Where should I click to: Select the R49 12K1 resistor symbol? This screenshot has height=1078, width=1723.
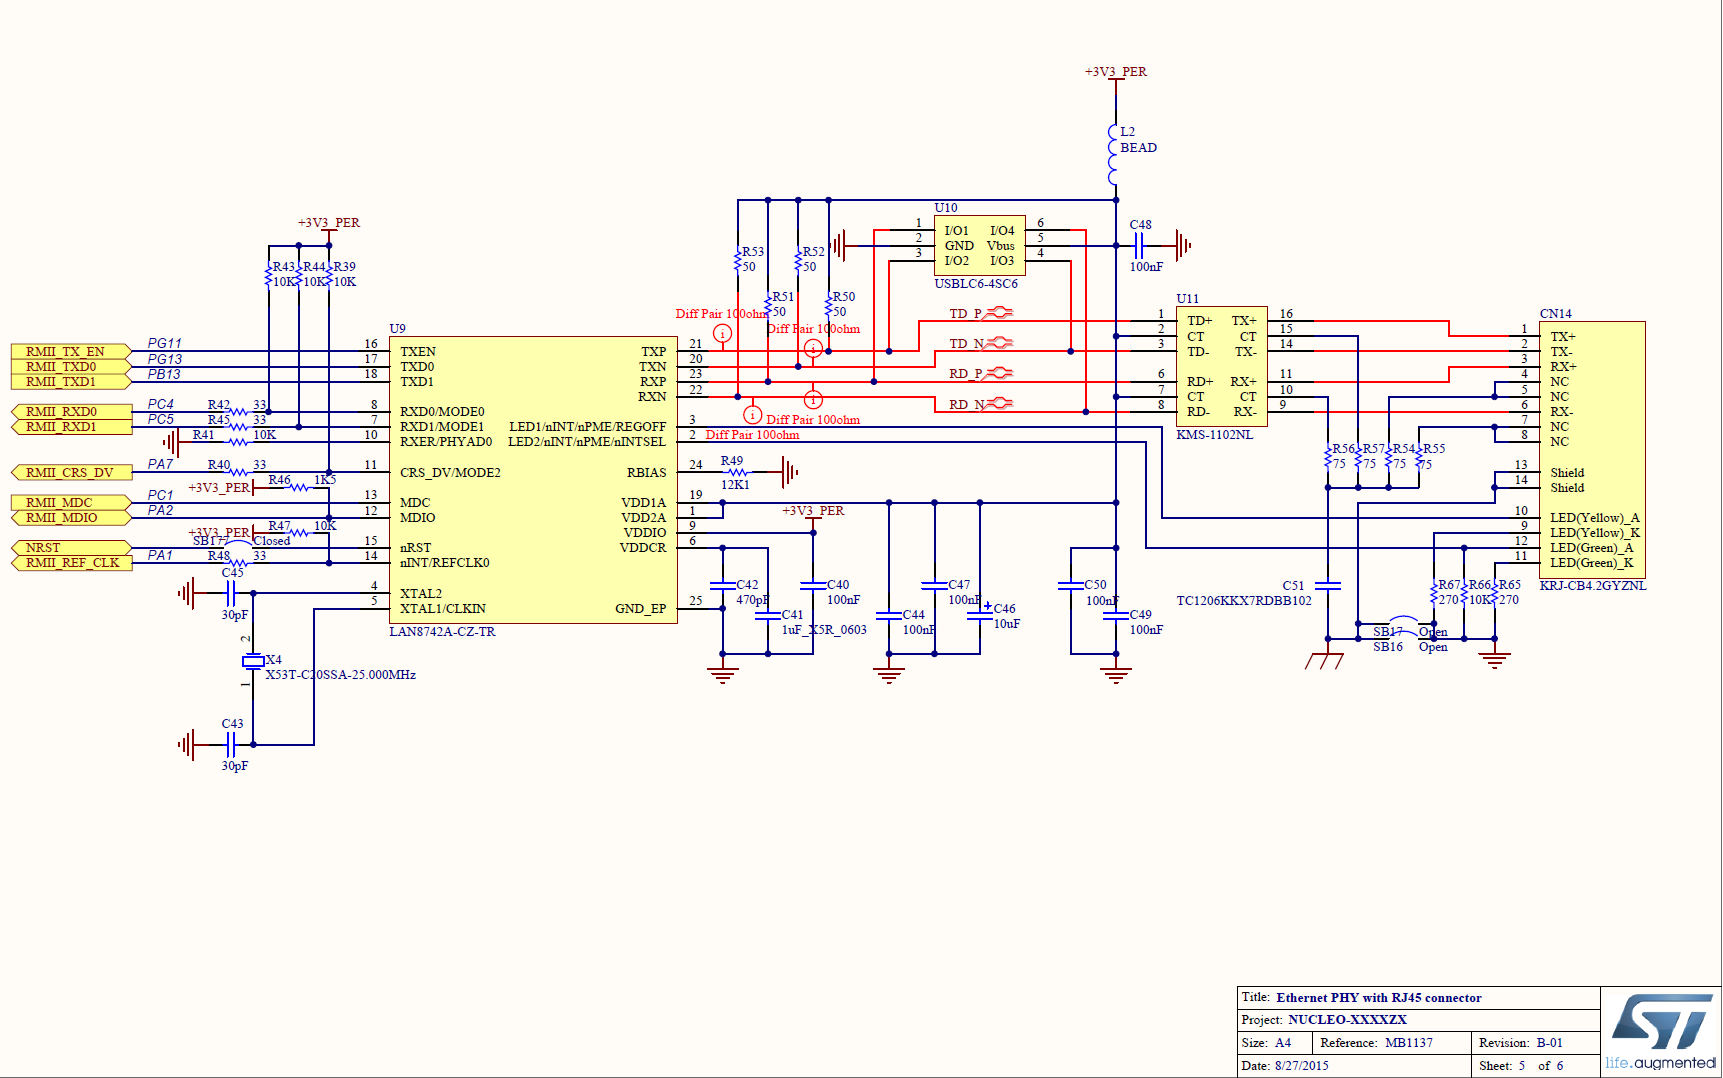pos(737,472)
